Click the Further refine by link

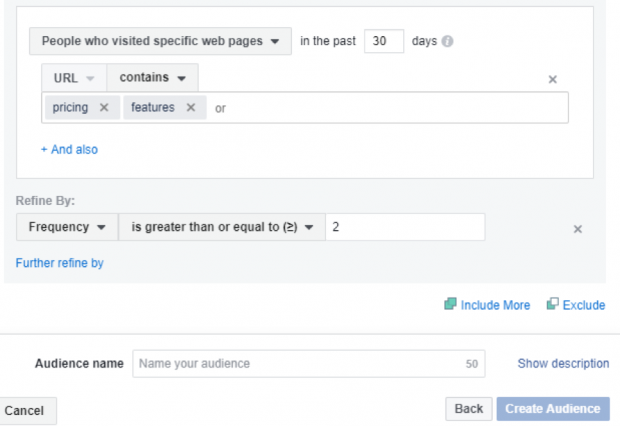59,263
